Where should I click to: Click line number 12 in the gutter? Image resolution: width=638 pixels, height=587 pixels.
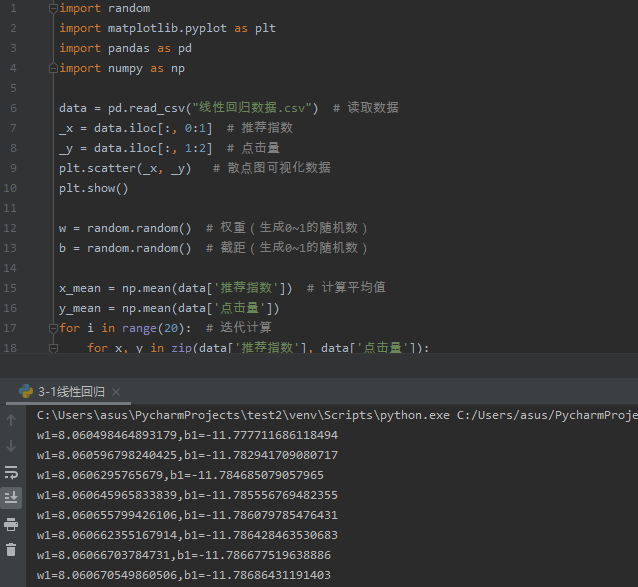click(10, 228)
